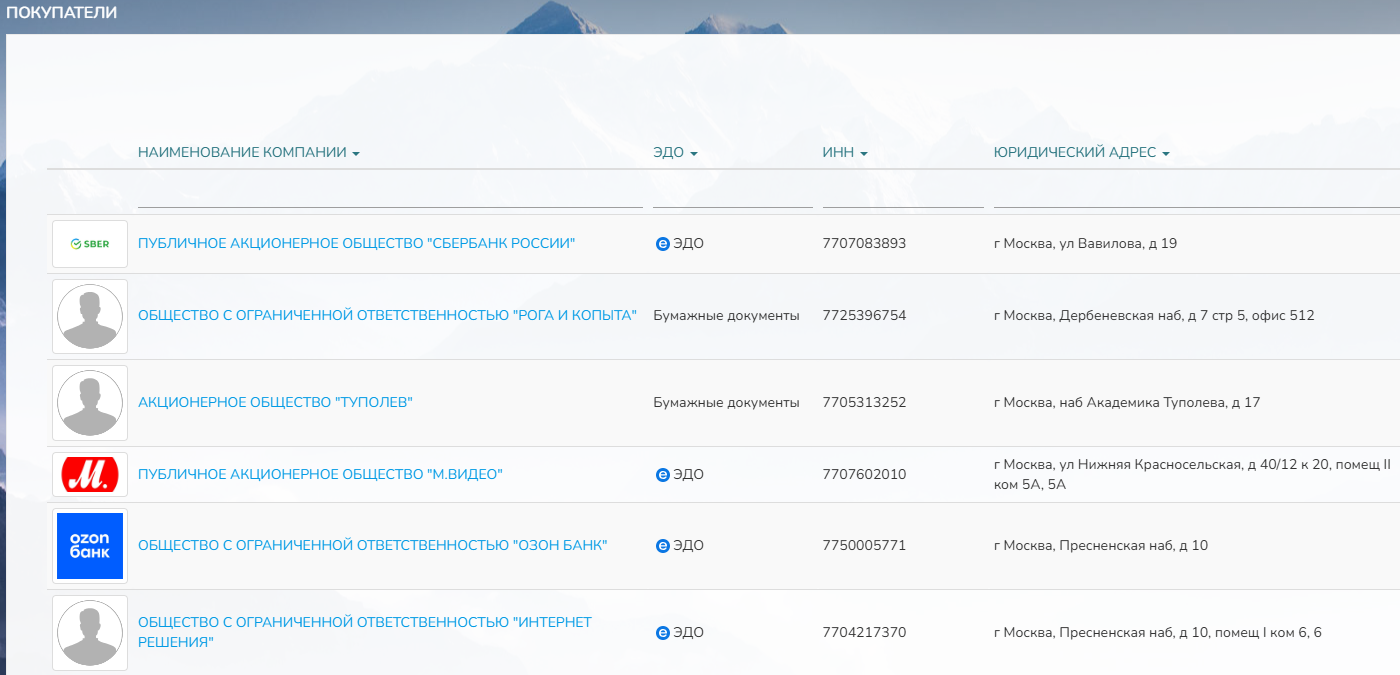Click the ЭДО icon in М.Видео row
Viewport: 1400px width, 675px height.
(x=663, y=474)
